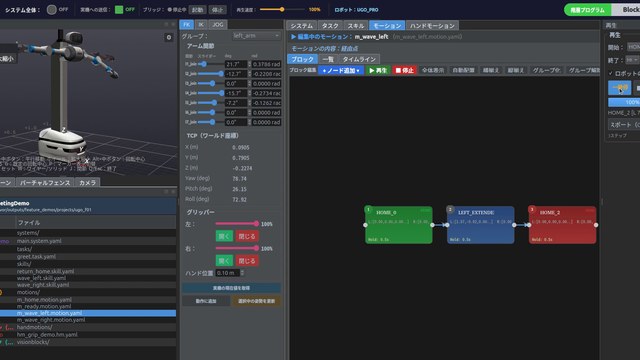Click the 0.3786 rad input field
640x360 pixels.
pyautogui.click(x=267, y=64)
